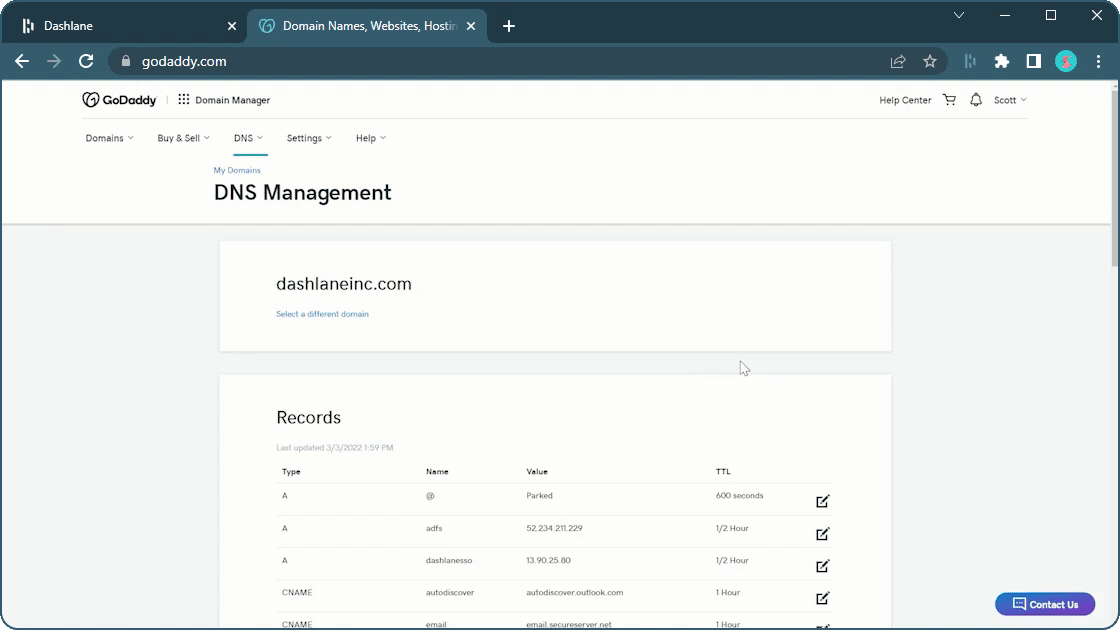
Task: Go back to previous page
Action: [x=22, y=61]
